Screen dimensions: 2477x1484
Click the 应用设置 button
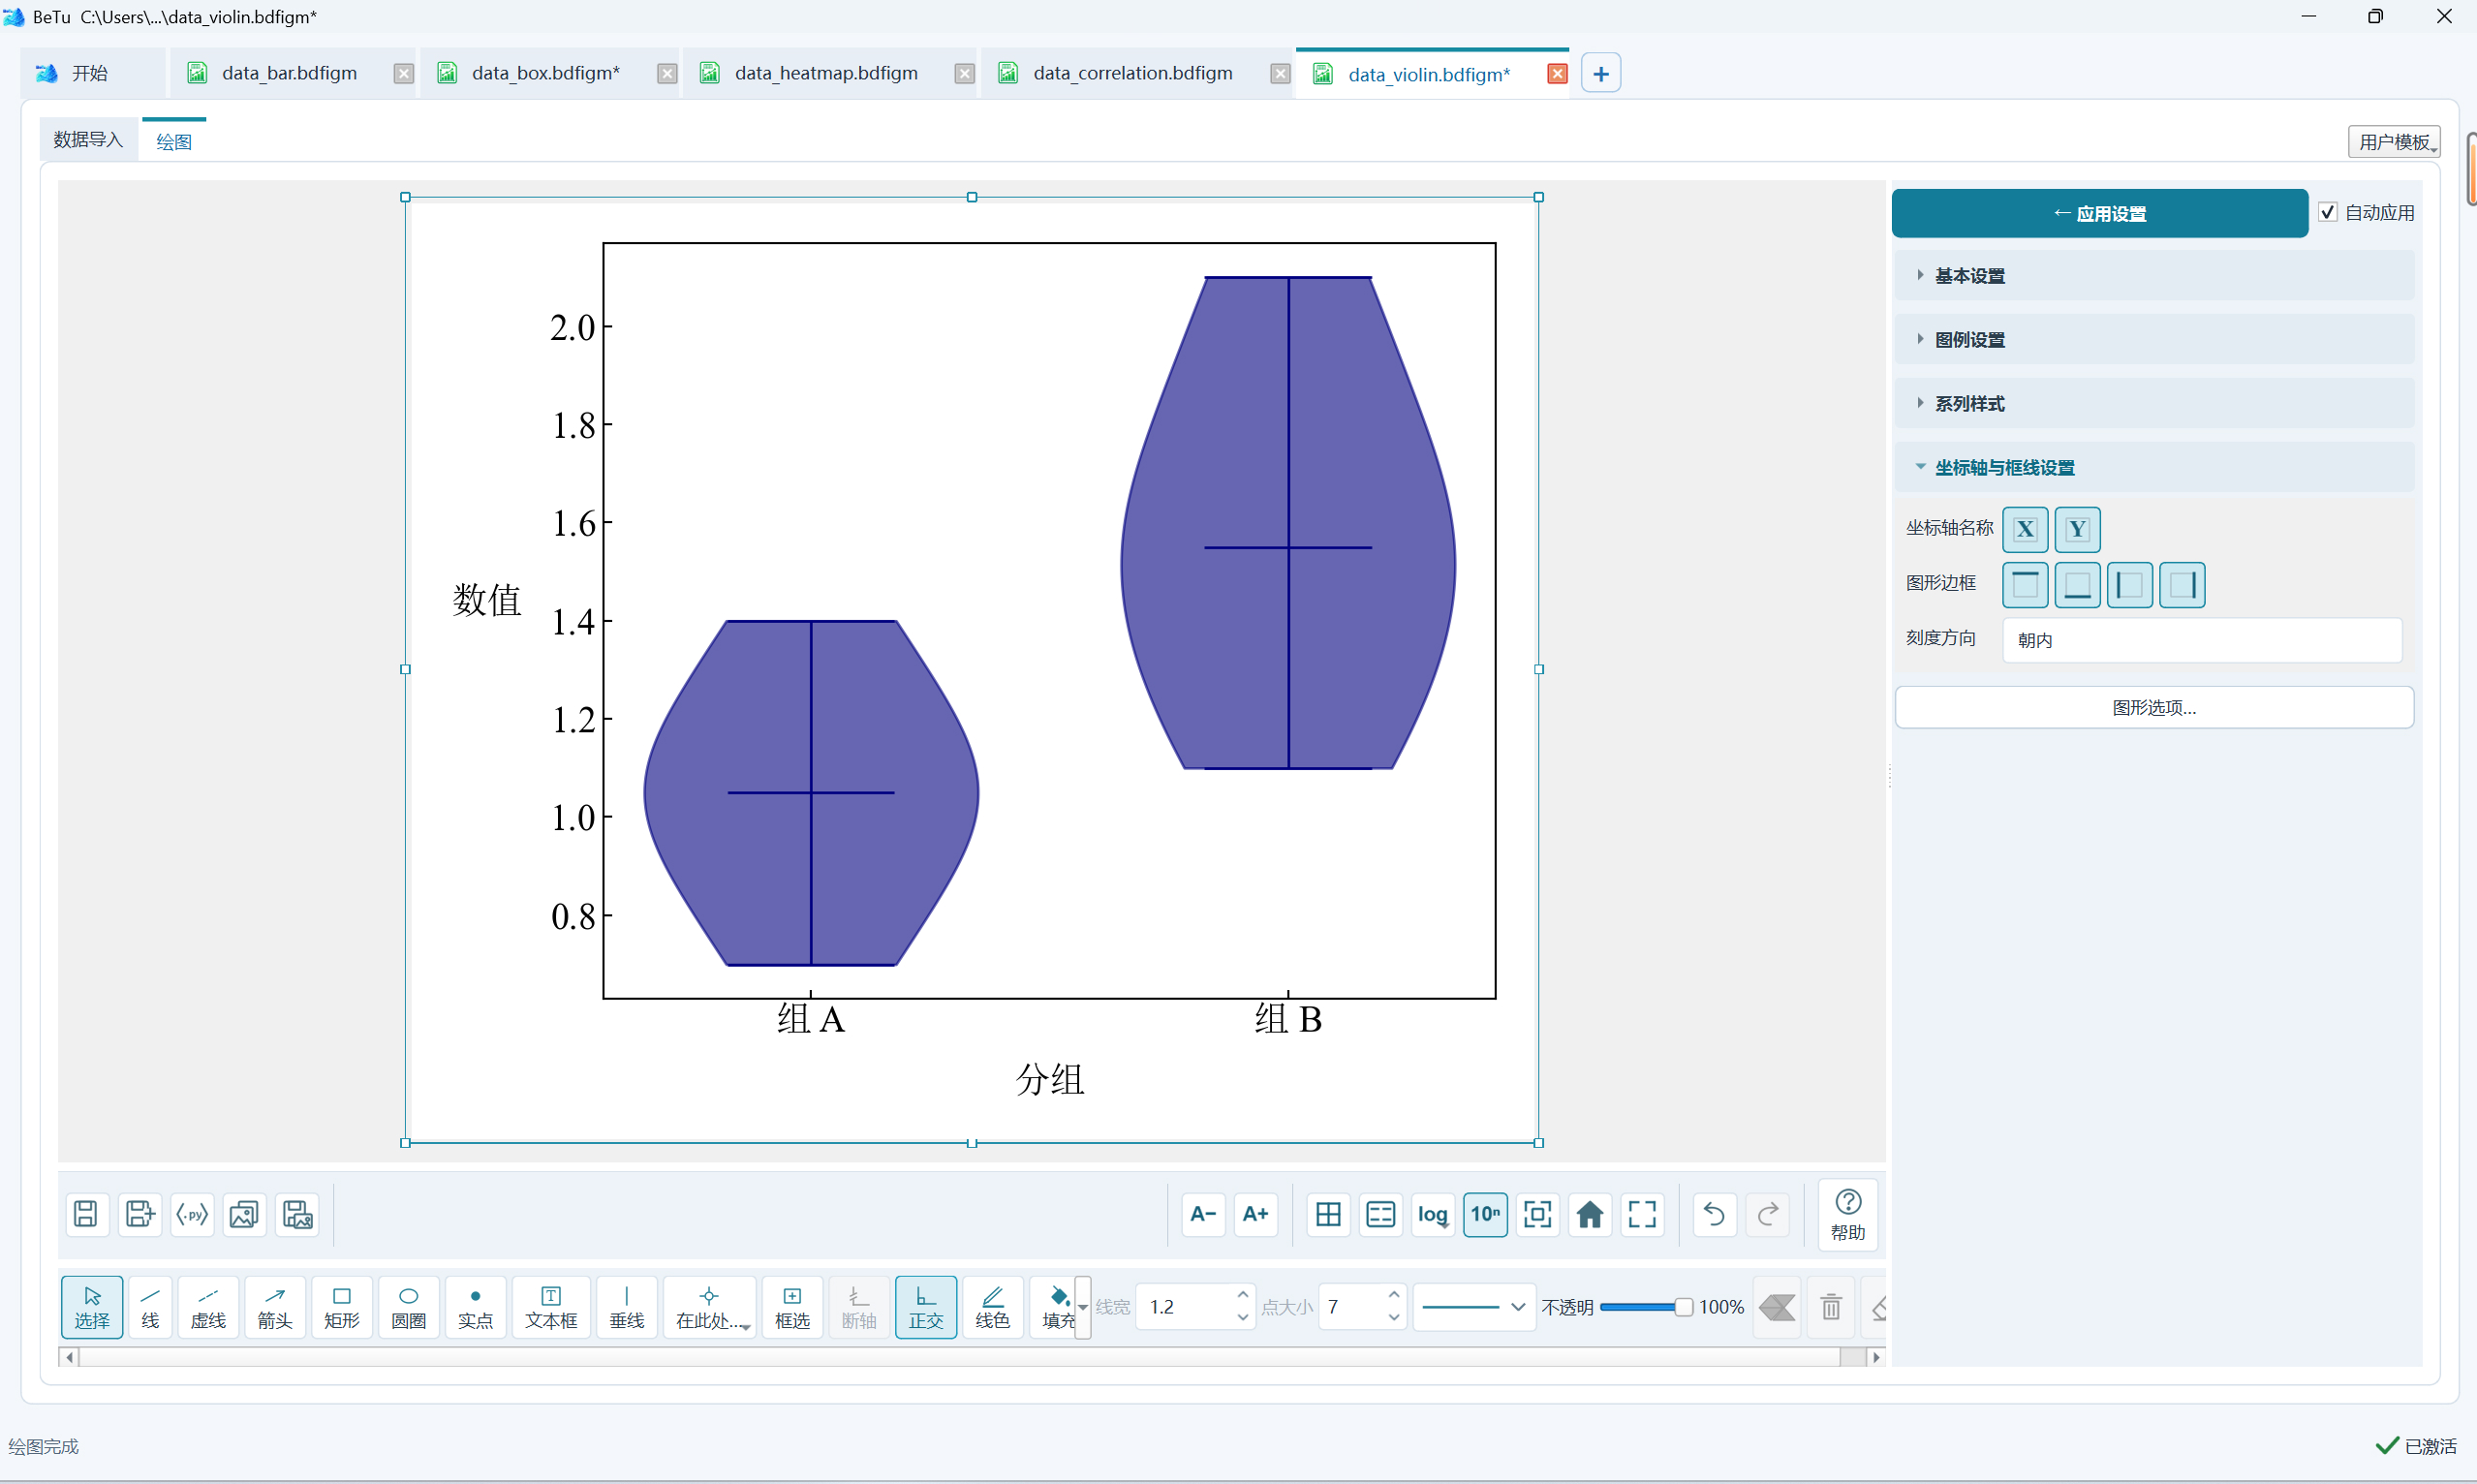pyautogui.click(x=2099, y=213)
